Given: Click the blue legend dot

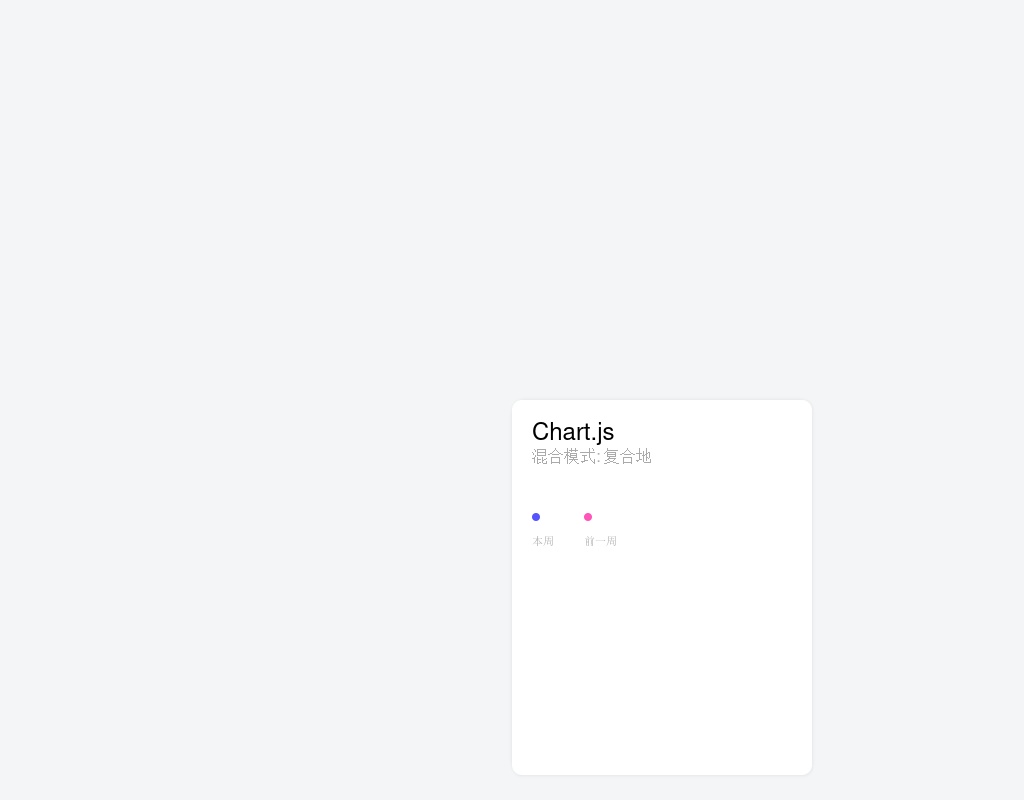Looking at the screenshot, I should [x=536, y=517].
